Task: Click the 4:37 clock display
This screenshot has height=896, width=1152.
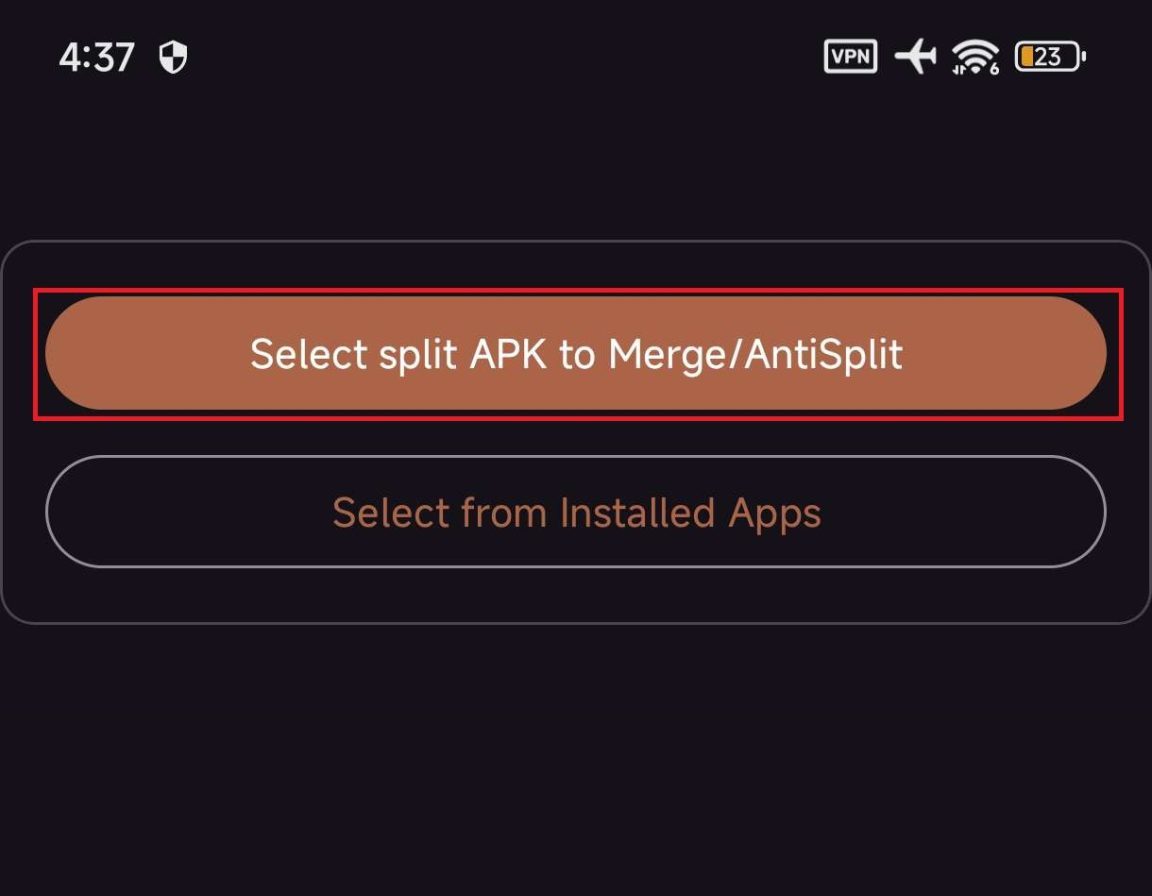Action: pyautogui.click(x=96, y=57)
